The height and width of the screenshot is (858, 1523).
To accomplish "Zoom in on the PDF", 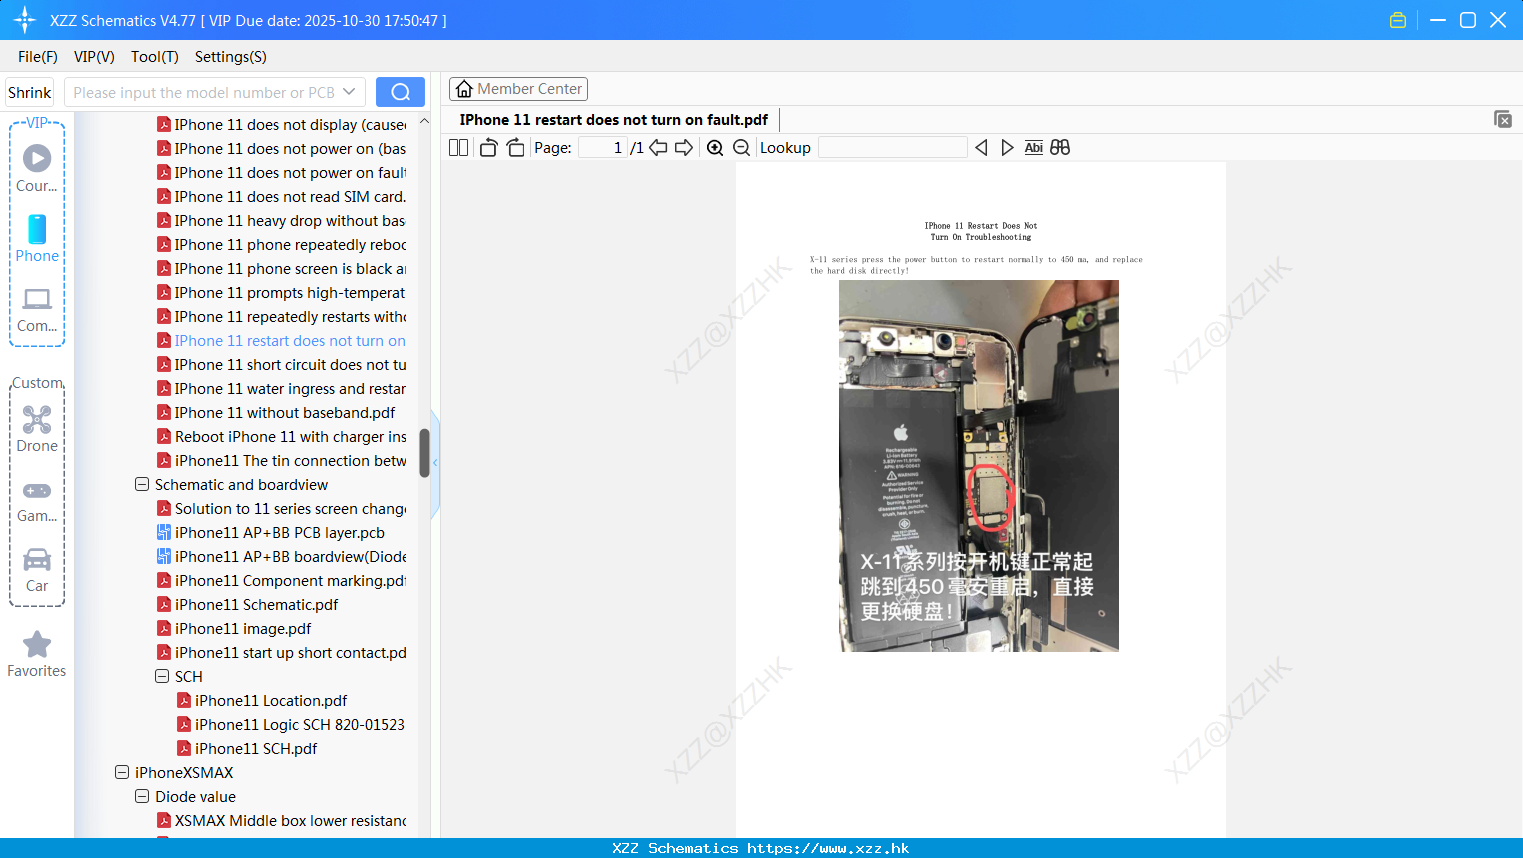I will coord(715,147).
